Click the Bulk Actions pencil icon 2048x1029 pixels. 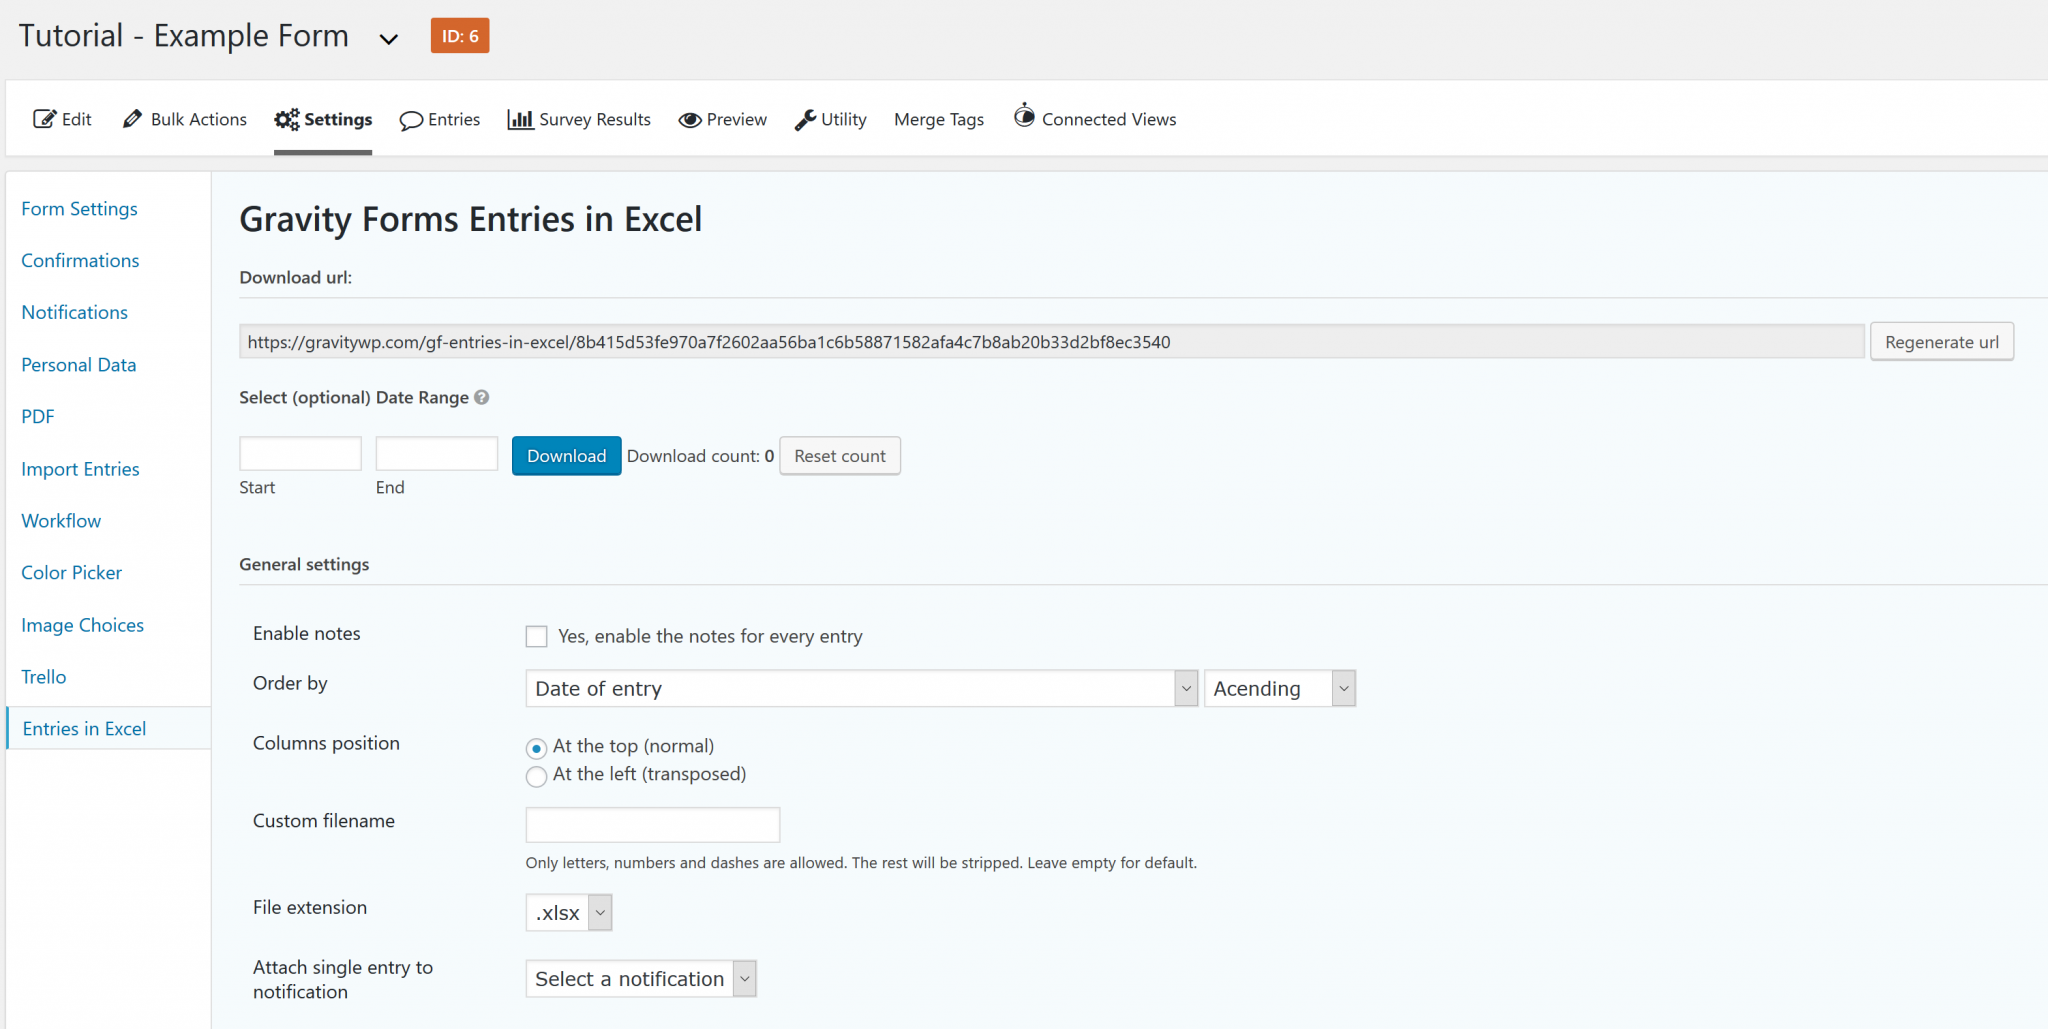[x=132, y=119]
